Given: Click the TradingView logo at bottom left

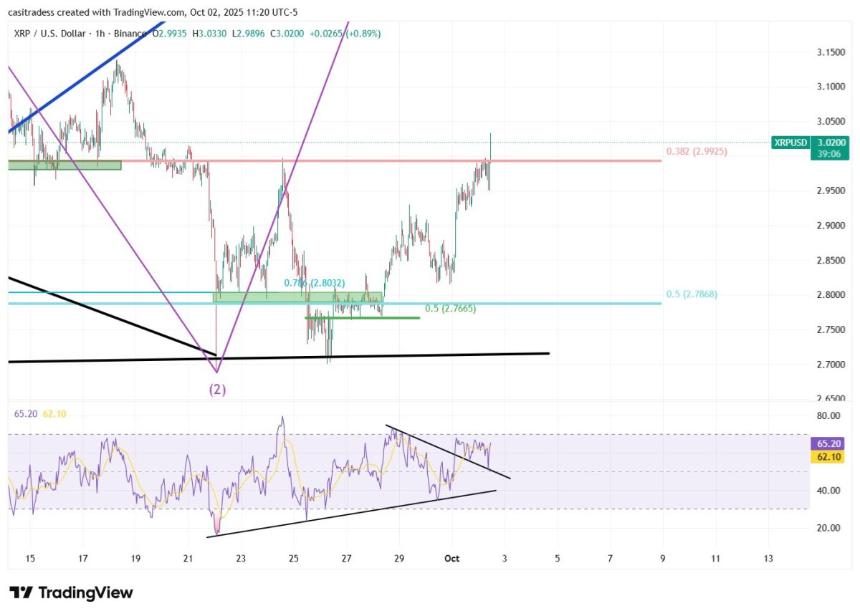Looking at the screenshot, I should click(x=70, y=593).
